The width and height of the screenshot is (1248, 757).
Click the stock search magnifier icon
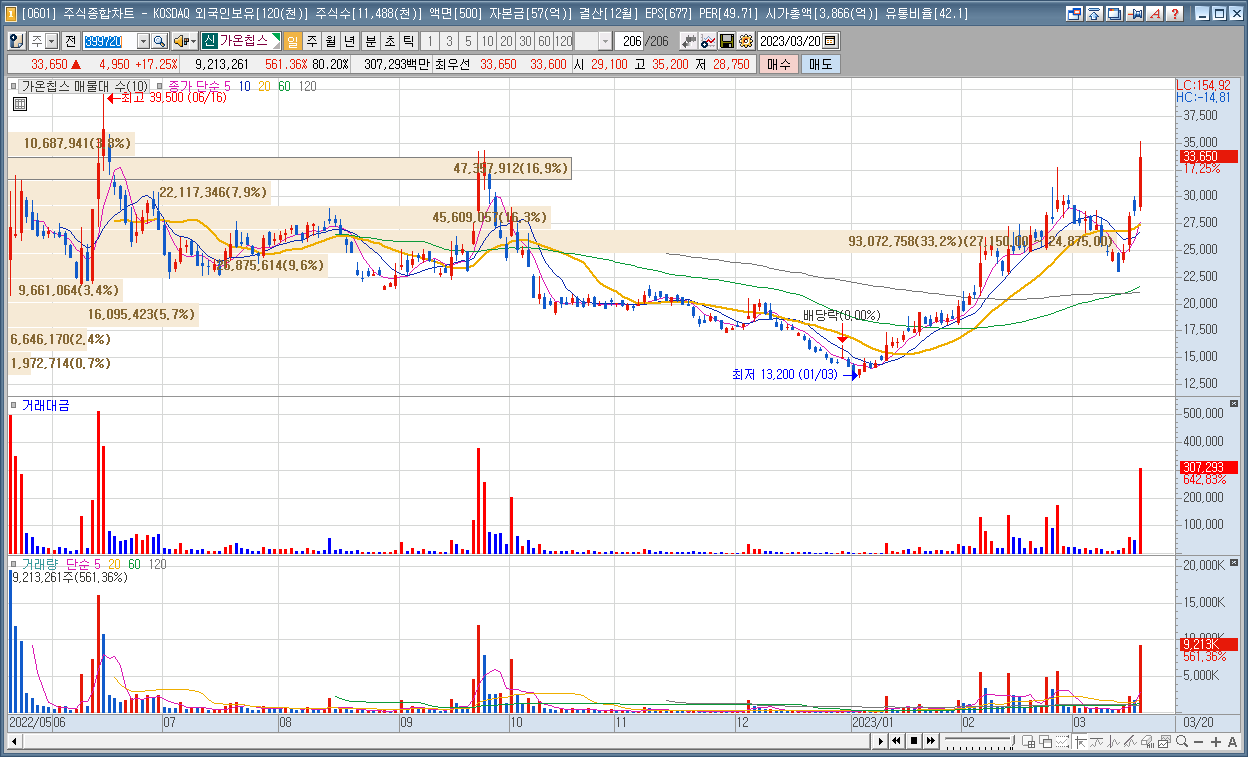[x=159, y=41]
